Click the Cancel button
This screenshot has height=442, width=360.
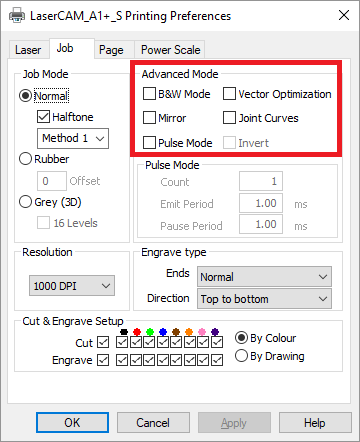pyautogui.click(x=153, y=423)
